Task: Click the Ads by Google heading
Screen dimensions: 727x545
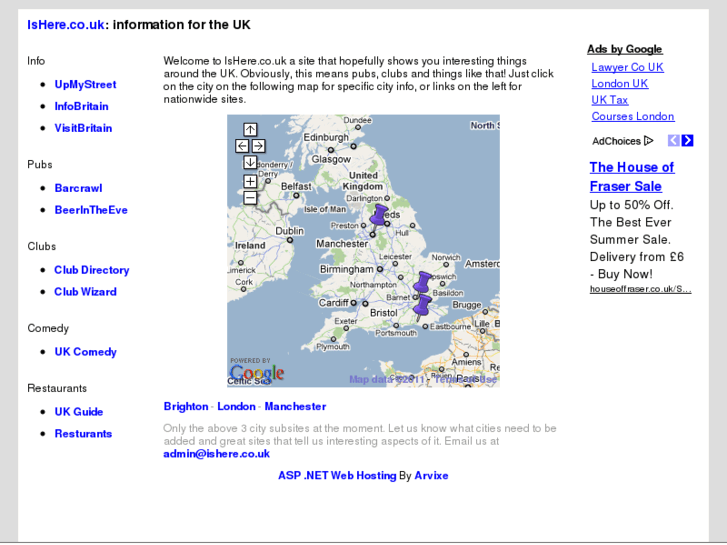Action: 625,49
